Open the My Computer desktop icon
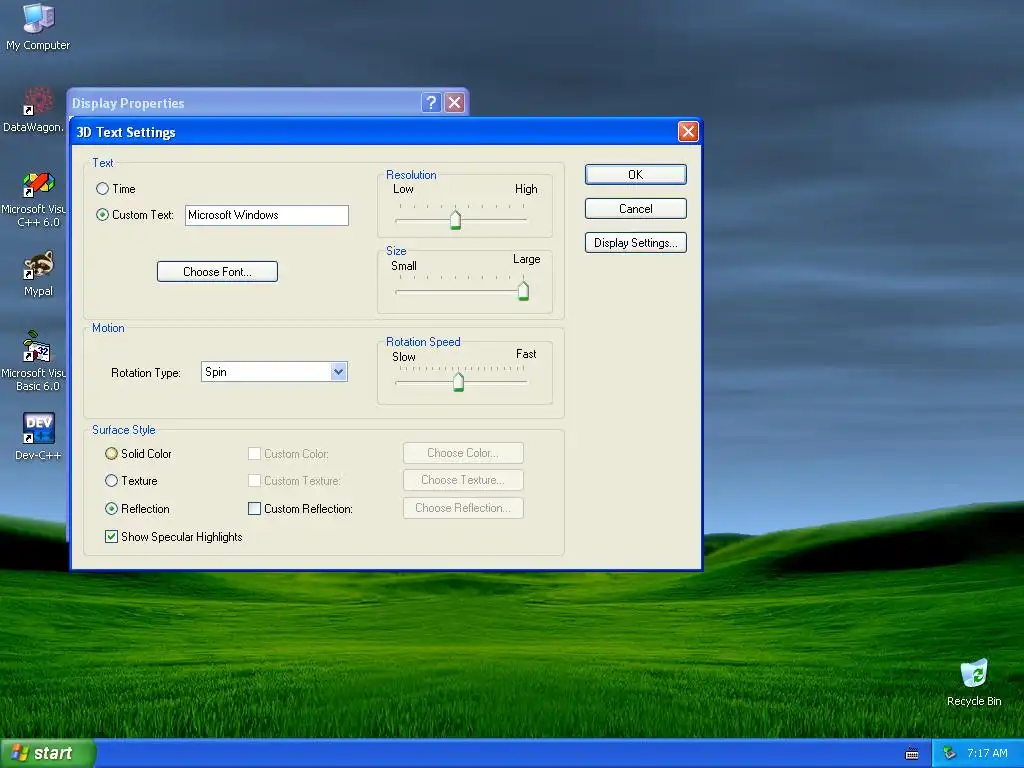Screen dimensions: 1024x768 38,26
